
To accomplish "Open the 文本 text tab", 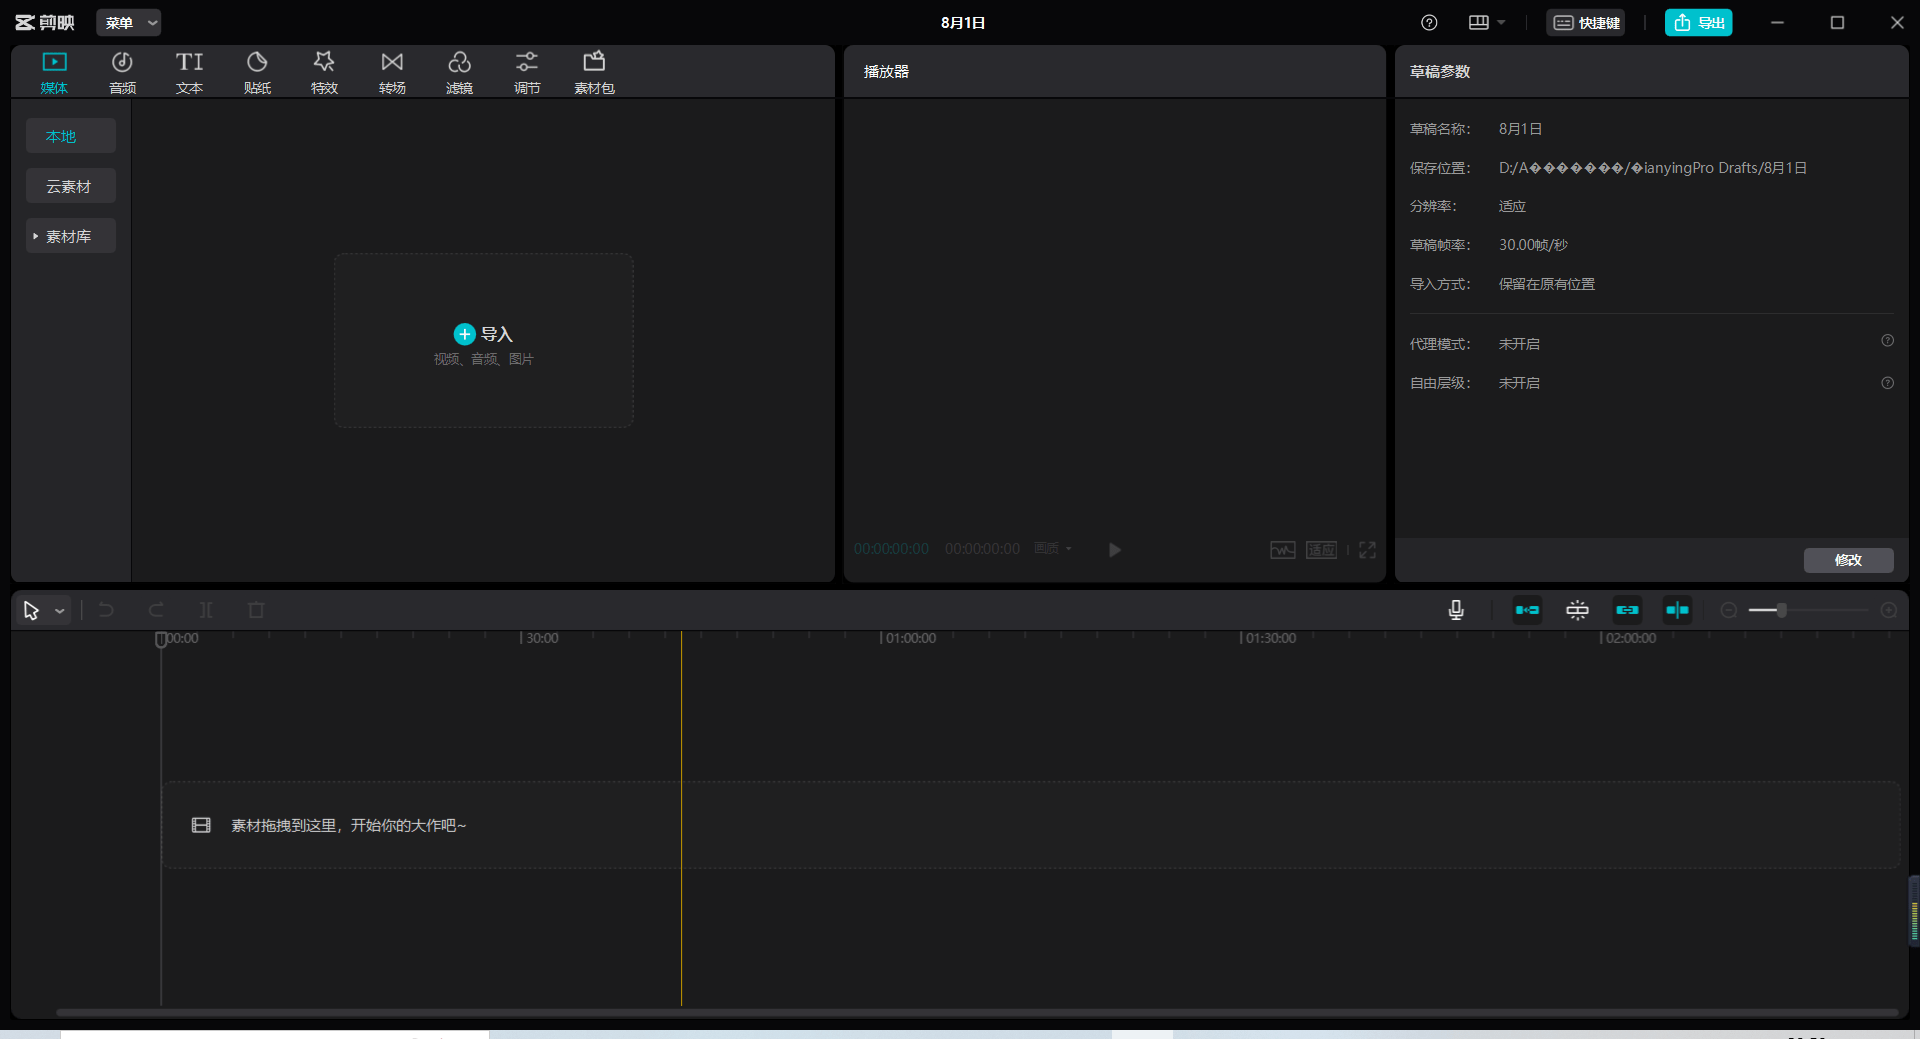I will click(x=189, y=73).
